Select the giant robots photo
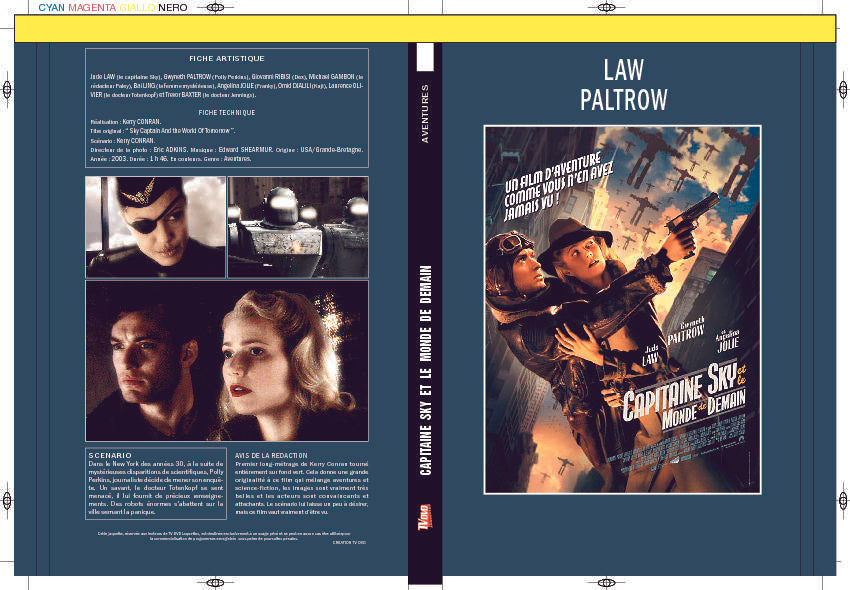This screenshot has width=850, height=590. coord(298,227)
